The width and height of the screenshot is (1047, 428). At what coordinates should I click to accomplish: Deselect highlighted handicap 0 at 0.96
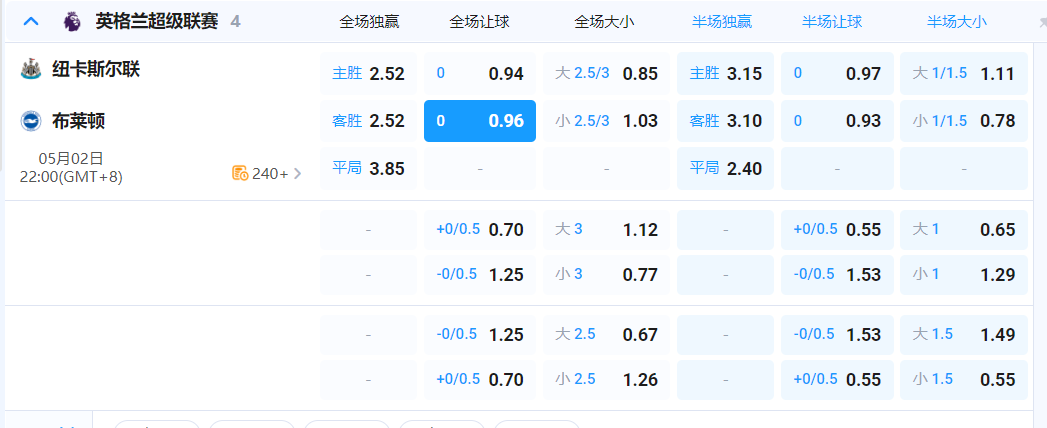pyautogui.click(x=479, y=121)
